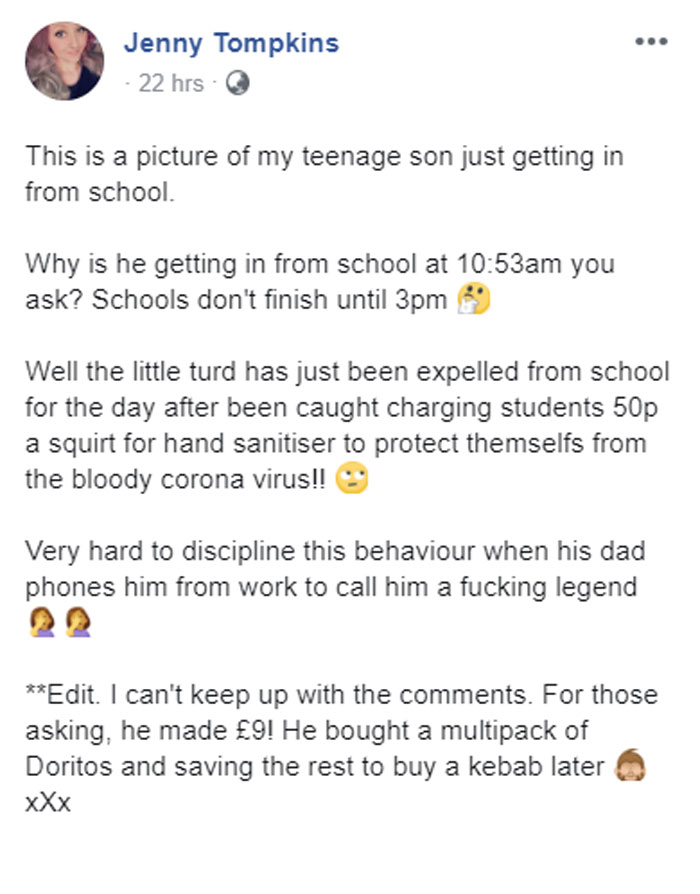The width and height of the screenshot is (700, 894).
Task: Click the eye-roll emoji after 'virus!!'
Action: [x=354, y=479]
